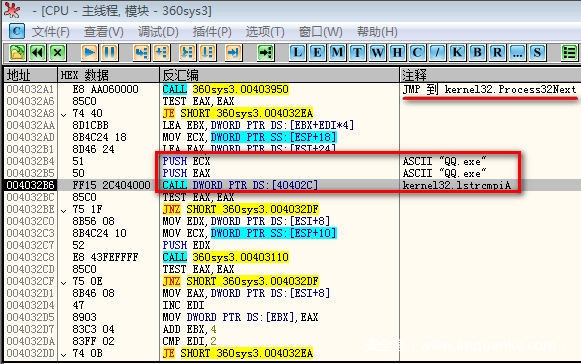The image size is (581, 364).
Task: Click hex bytes FF15 2C404000
Action: pos(112,185)
